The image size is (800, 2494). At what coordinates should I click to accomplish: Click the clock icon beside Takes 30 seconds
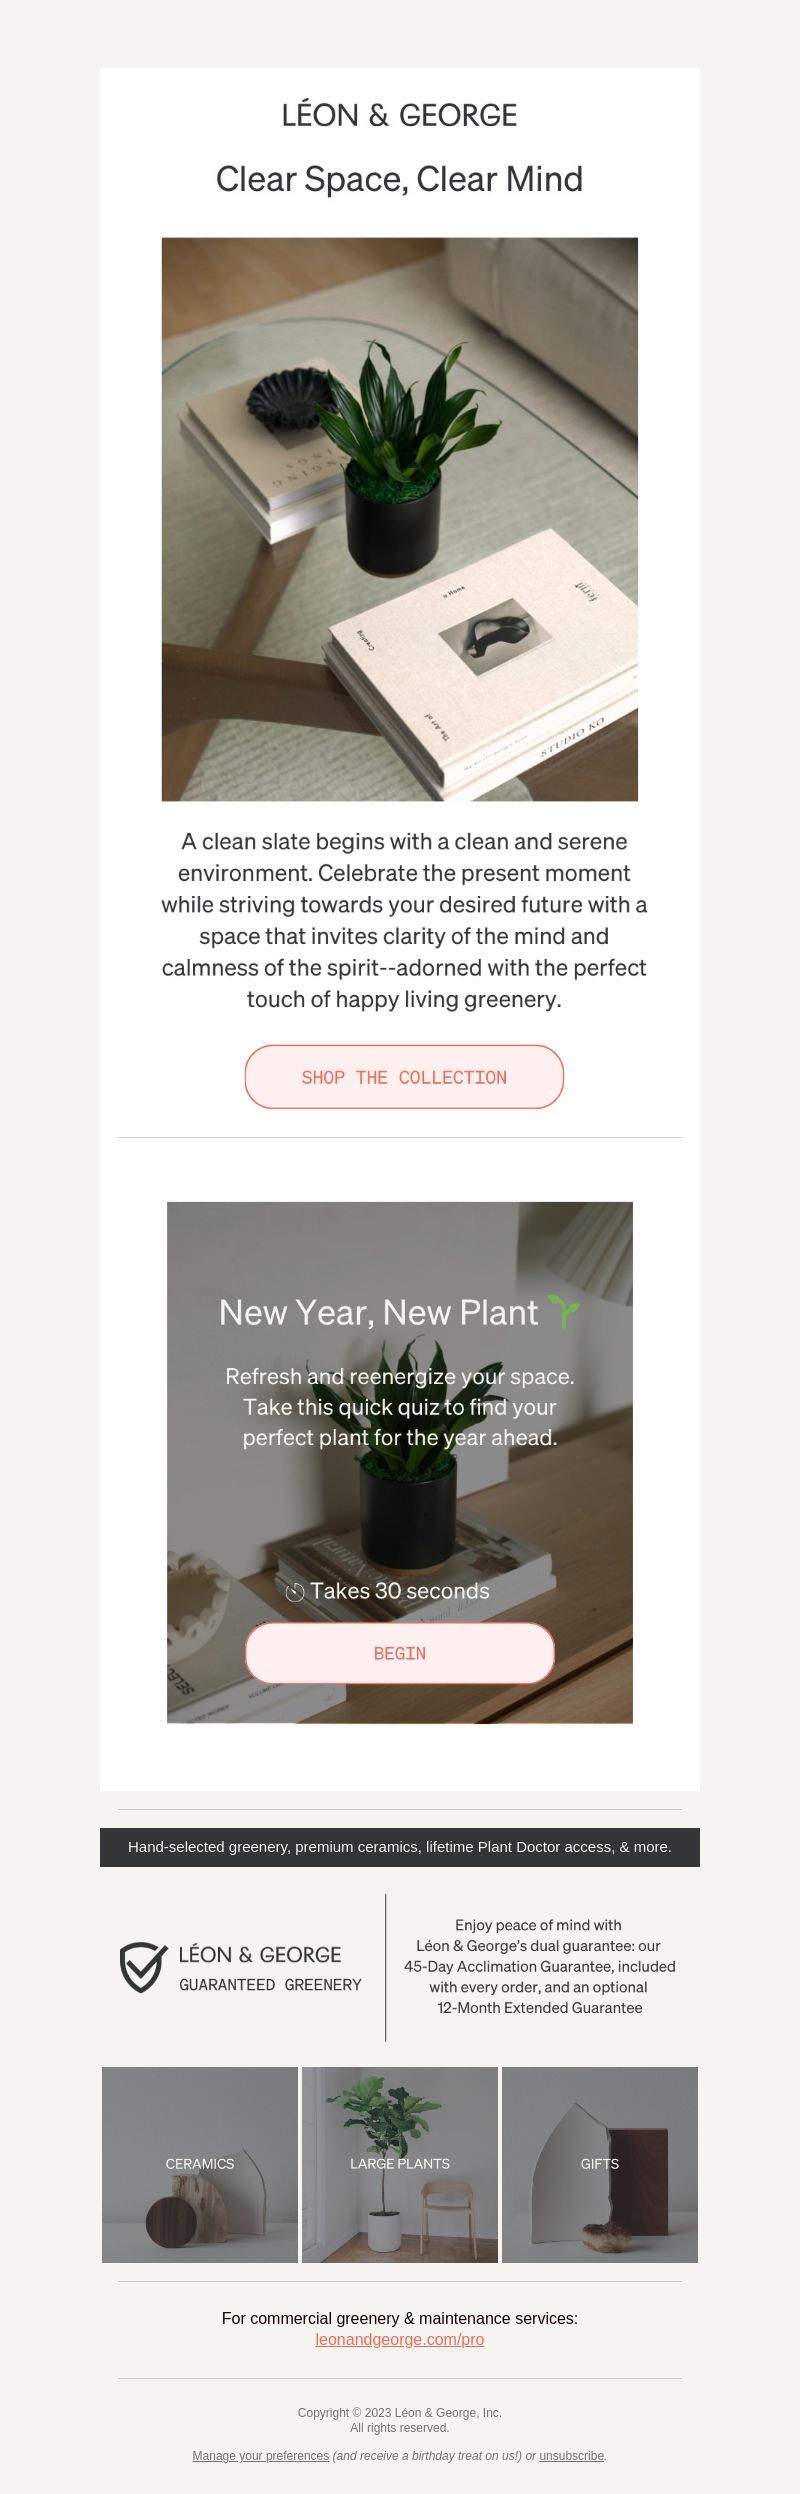click(295, 1592)
